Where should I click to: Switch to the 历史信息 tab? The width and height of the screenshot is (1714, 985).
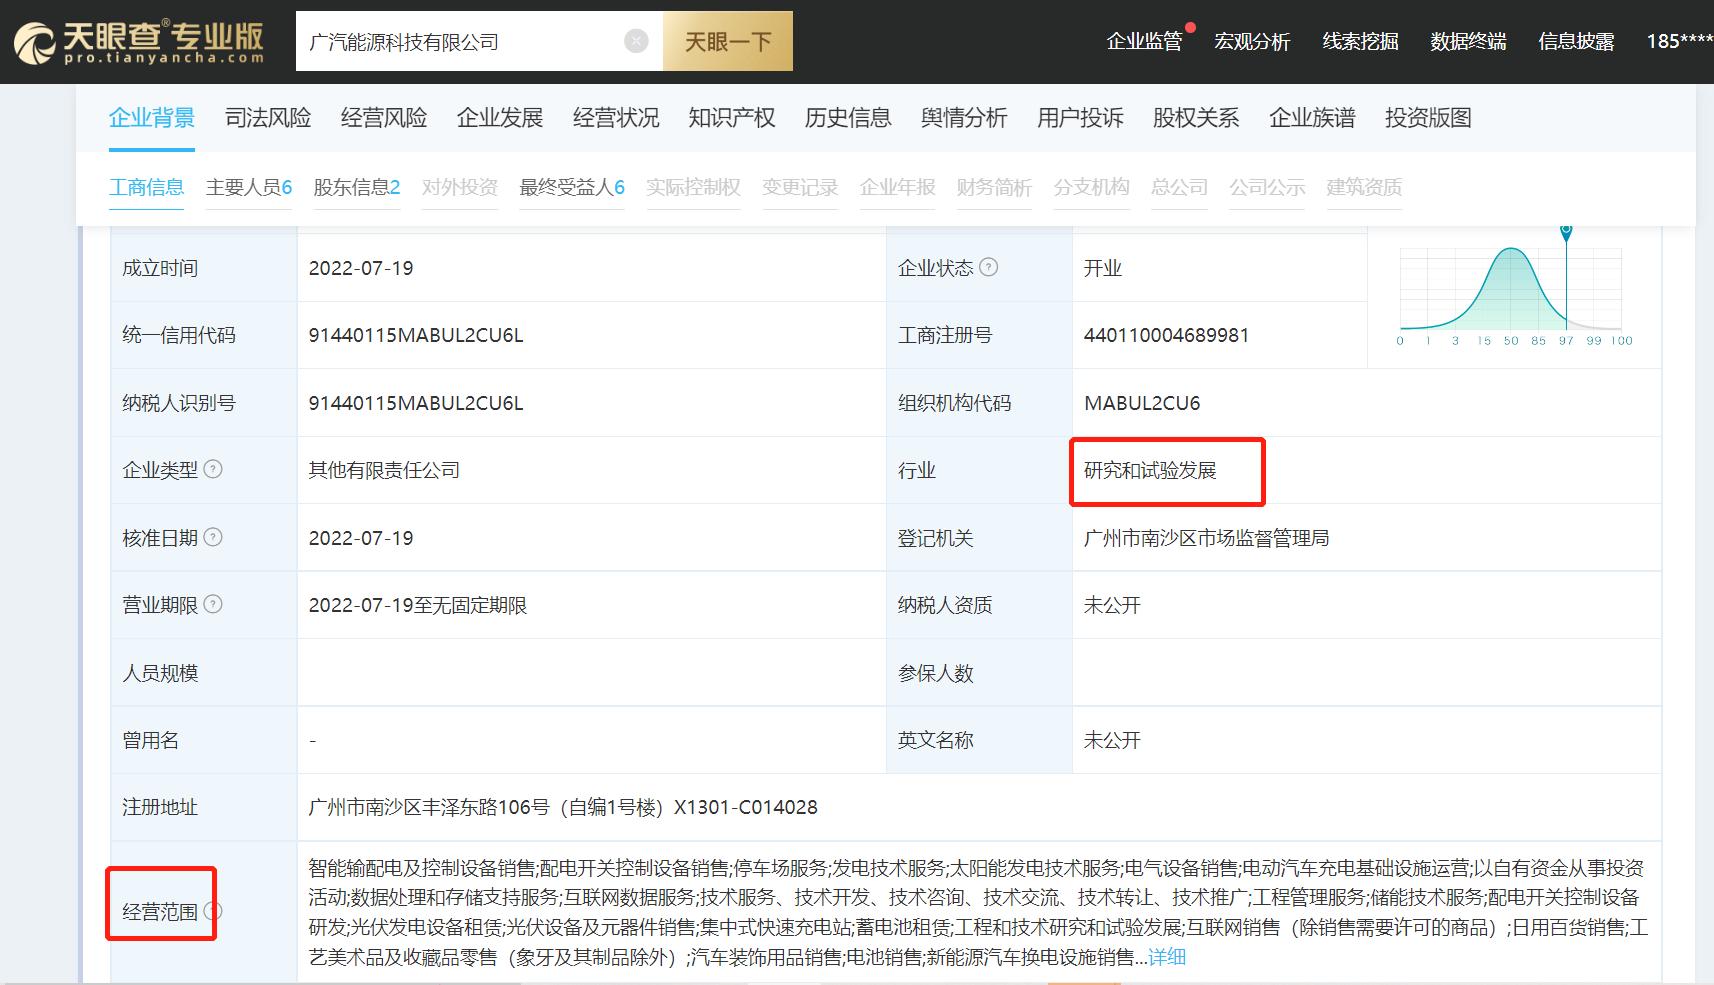848,118
